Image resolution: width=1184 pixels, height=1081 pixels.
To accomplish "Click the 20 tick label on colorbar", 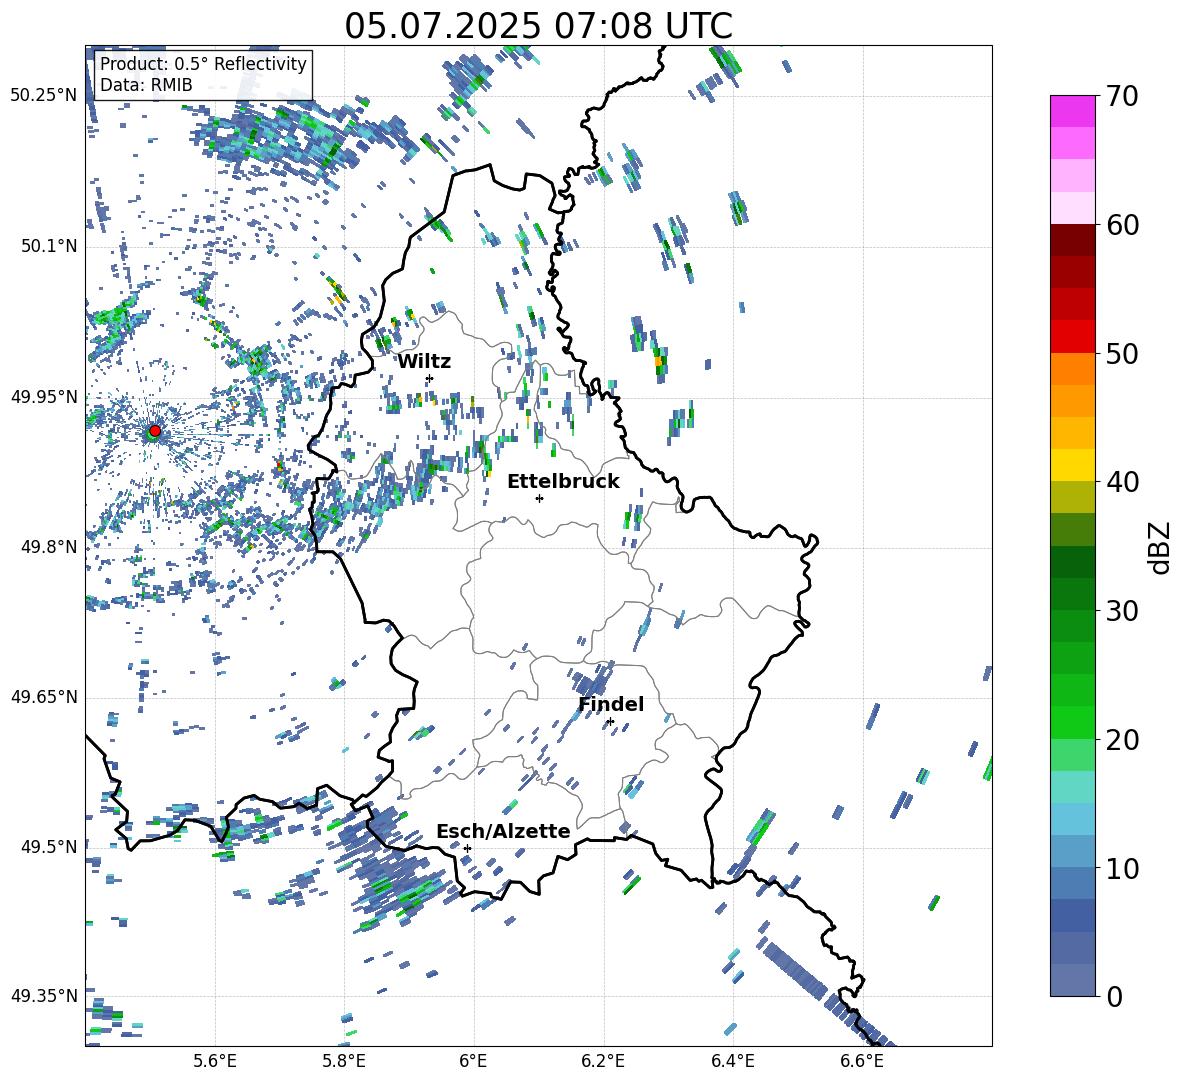I will coord(1121,740).
